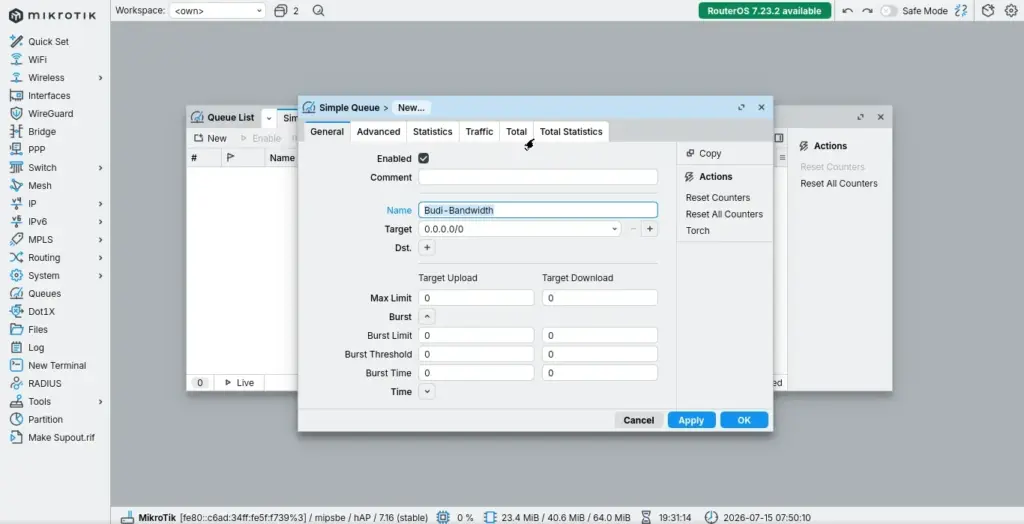1024x524 pixels.
Task: Open the RADIUS section
Action: 44,384
